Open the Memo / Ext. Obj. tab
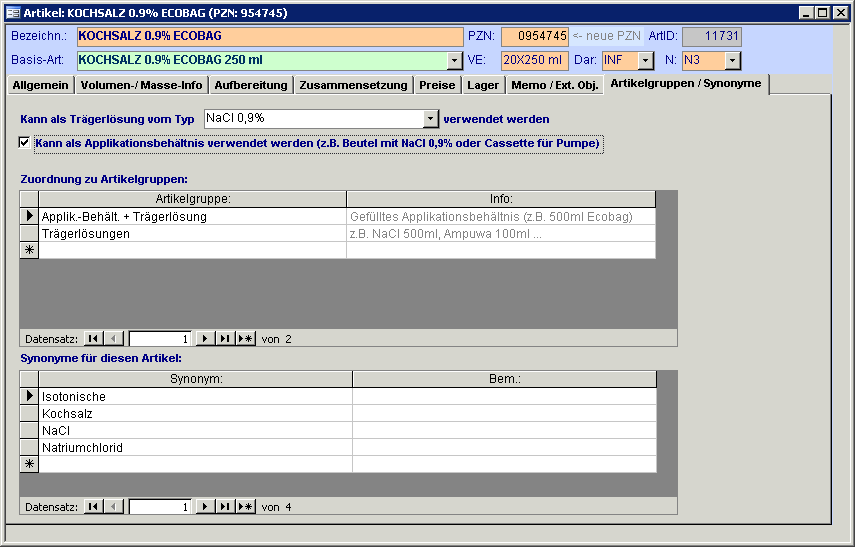Viewport: 855px width, 547px height. tap(555, 85)
